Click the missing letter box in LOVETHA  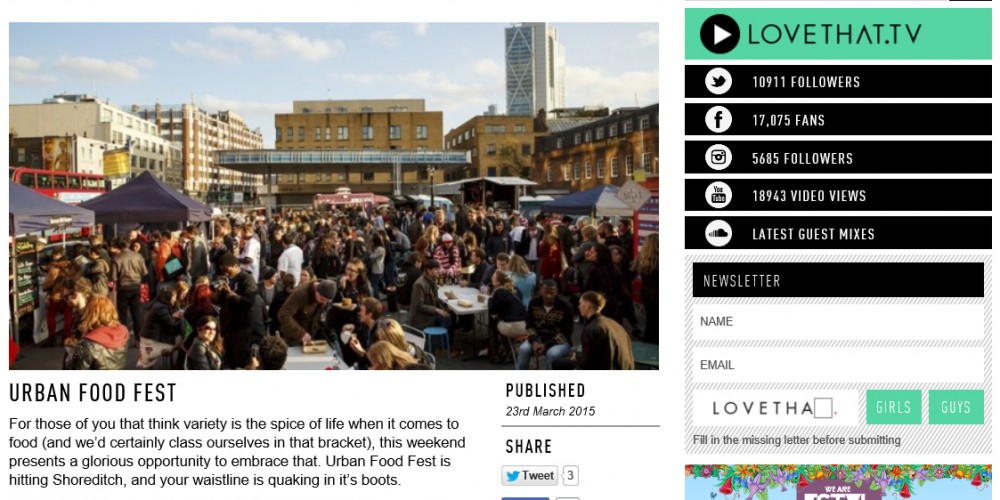tap(823, 408)
